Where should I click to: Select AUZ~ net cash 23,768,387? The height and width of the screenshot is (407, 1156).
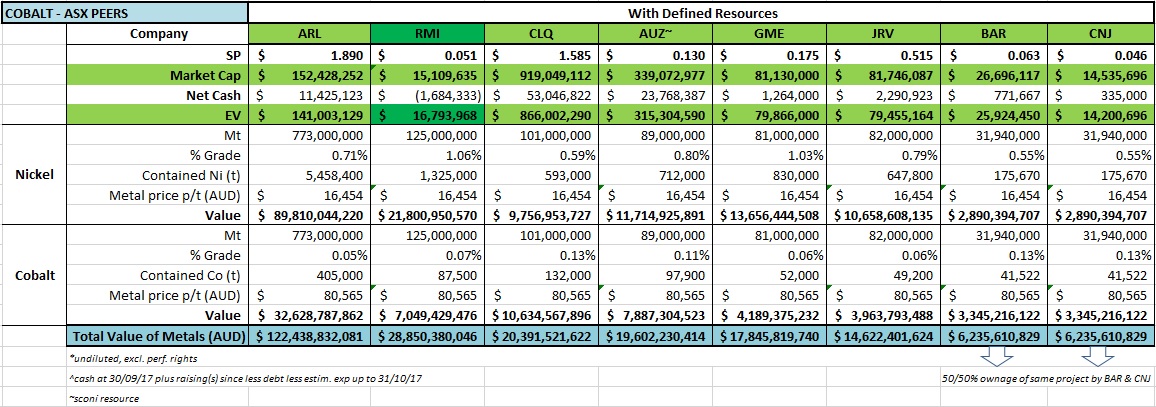pos(656,95)
